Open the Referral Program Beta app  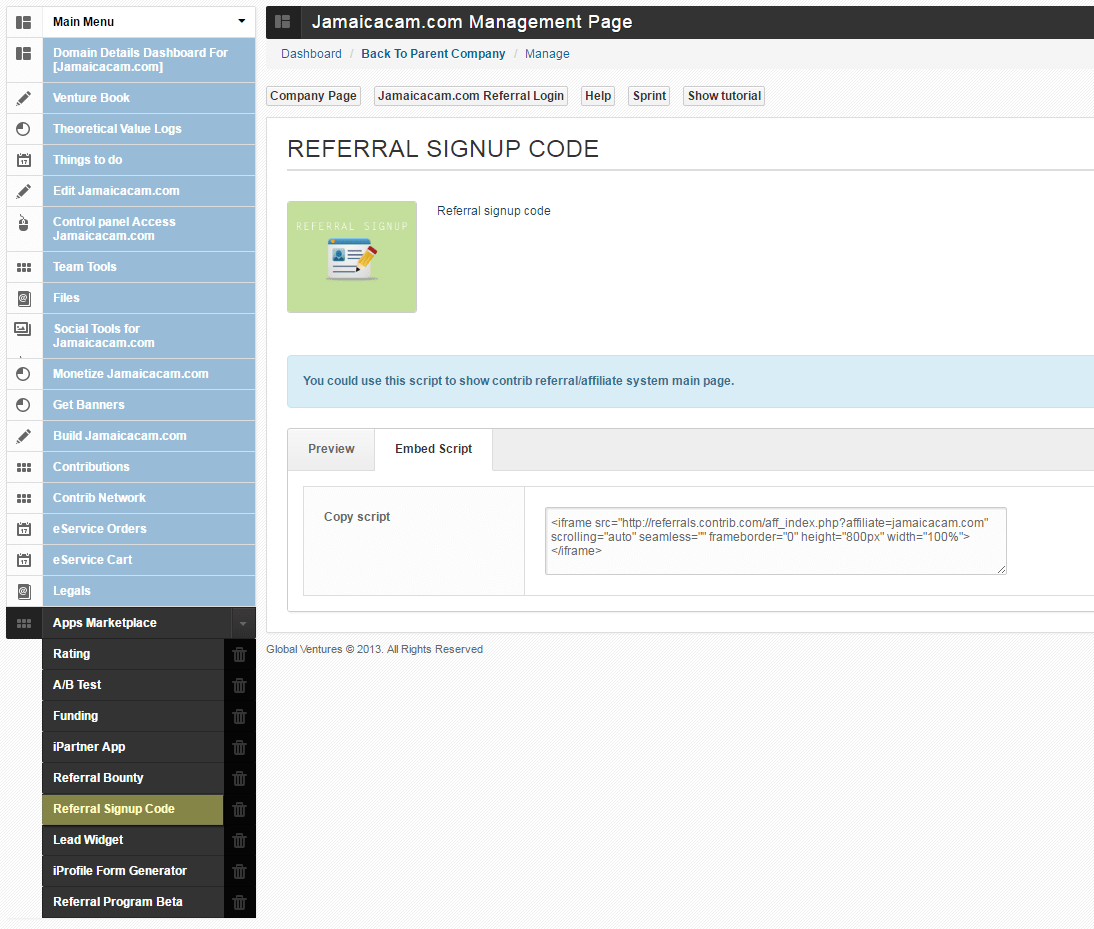133,902
